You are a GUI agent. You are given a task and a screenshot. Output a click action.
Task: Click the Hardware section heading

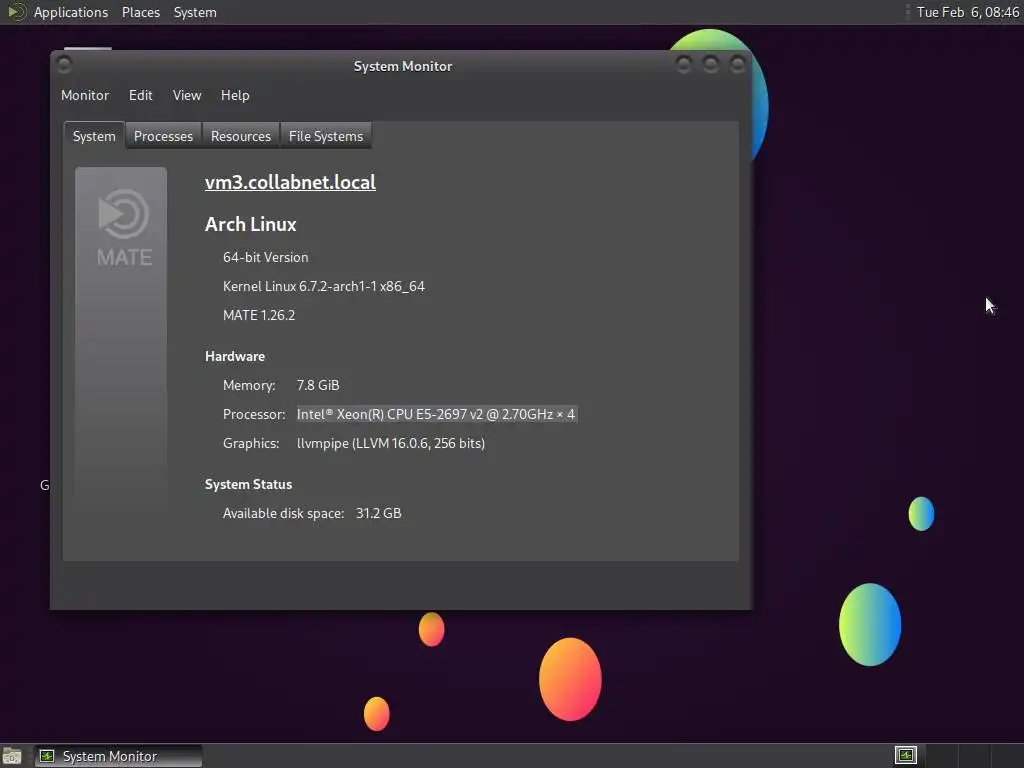tap(235, 357)
